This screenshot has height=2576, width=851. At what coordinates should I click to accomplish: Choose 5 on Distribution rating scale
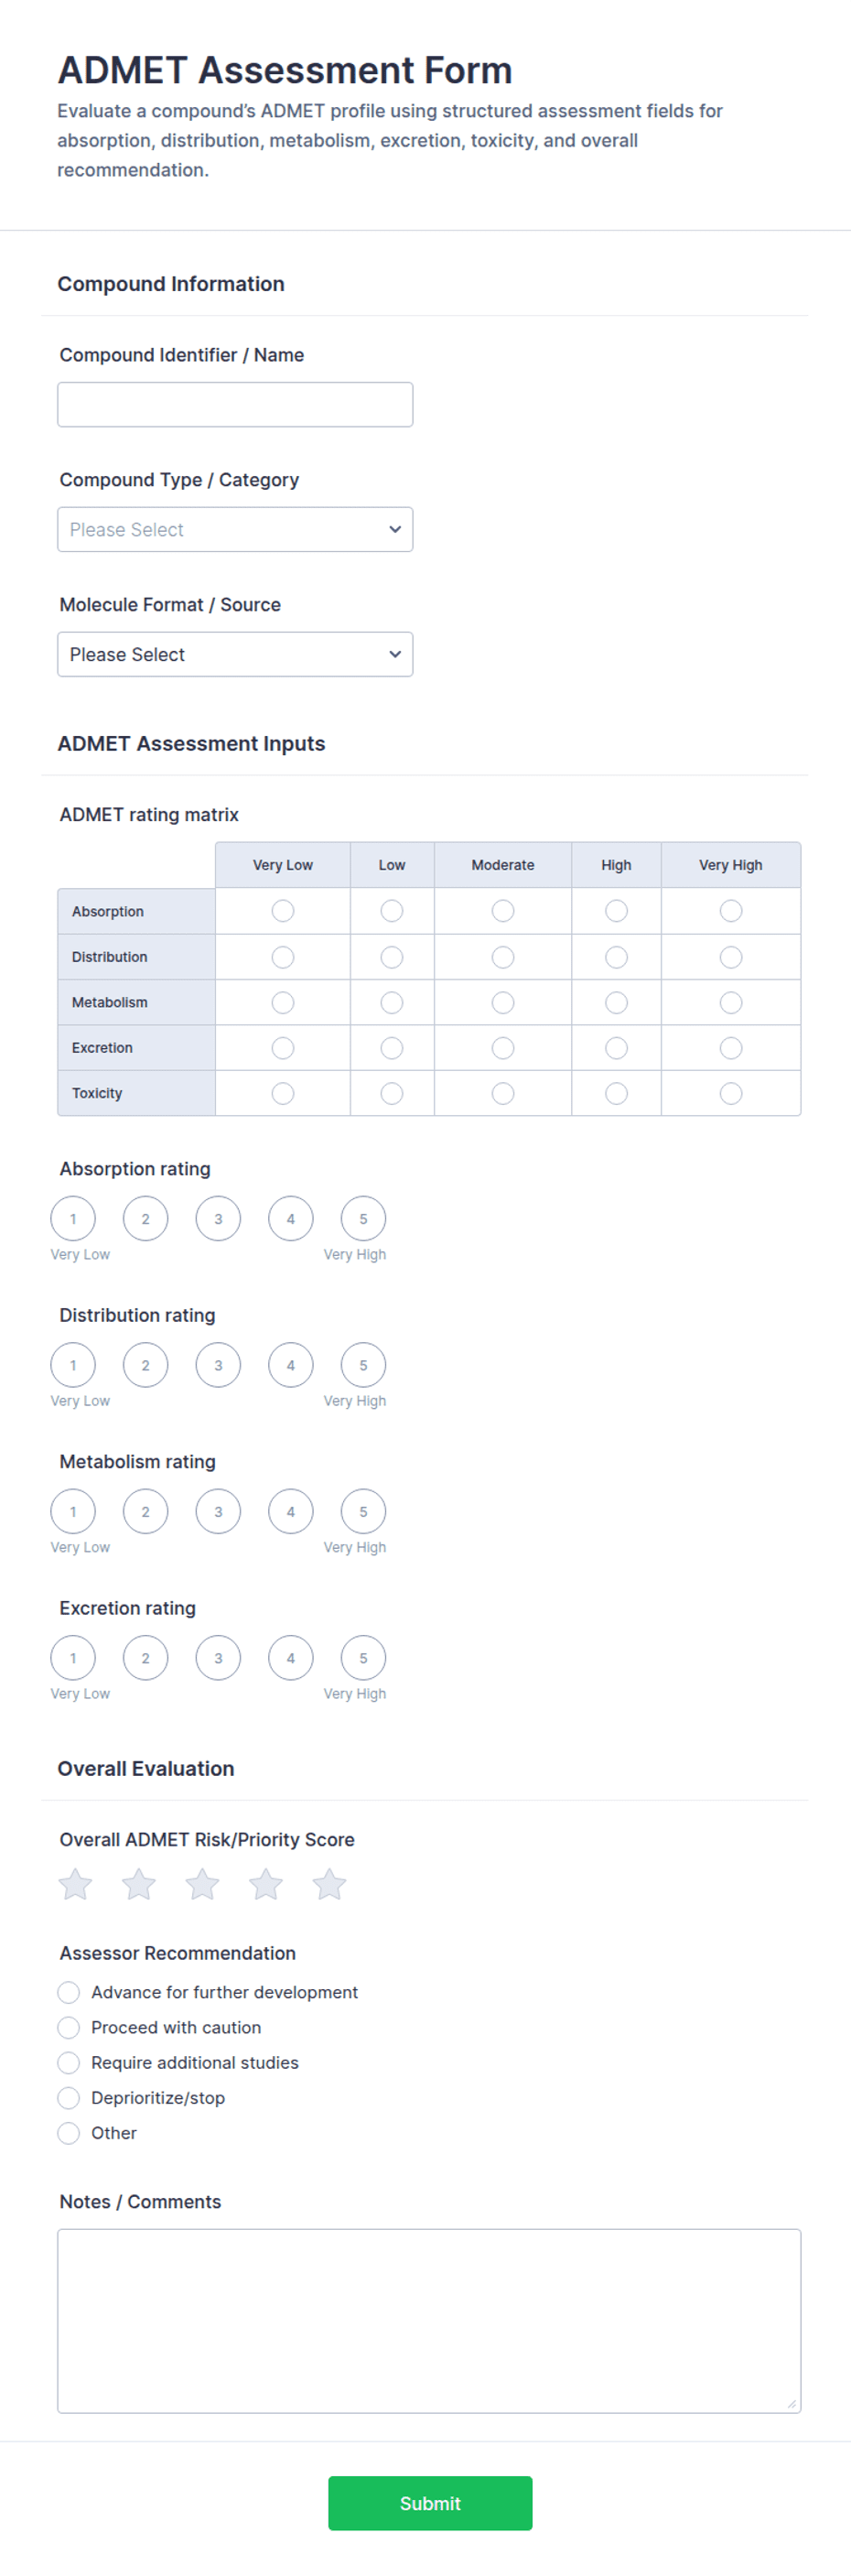tap(363, 1365)
